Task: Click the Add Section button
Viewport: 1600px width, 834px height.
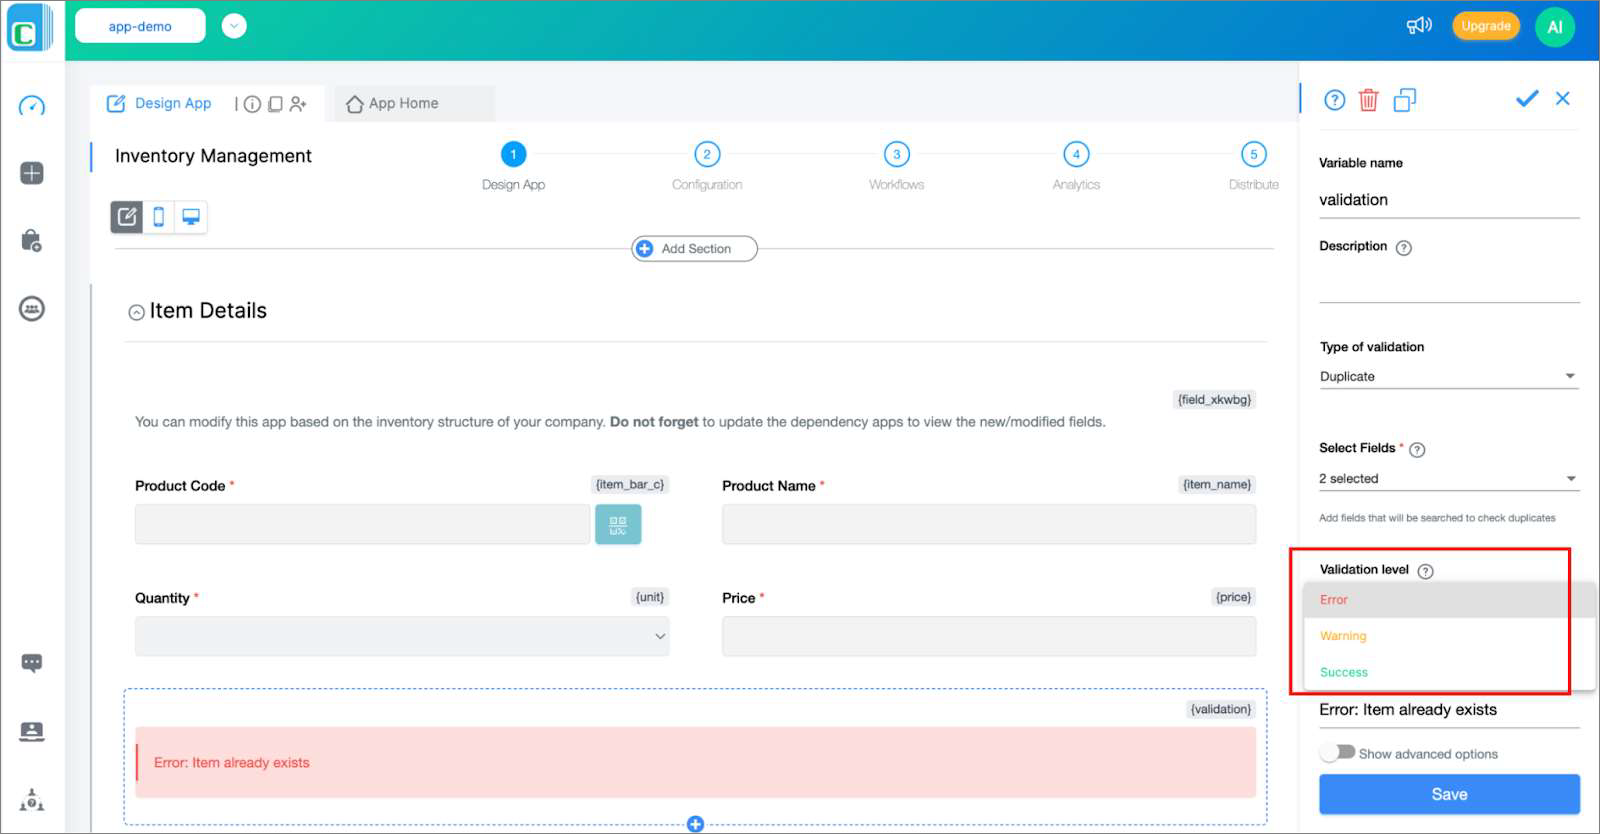Action: pyautogui.click(x=695, y=249)
